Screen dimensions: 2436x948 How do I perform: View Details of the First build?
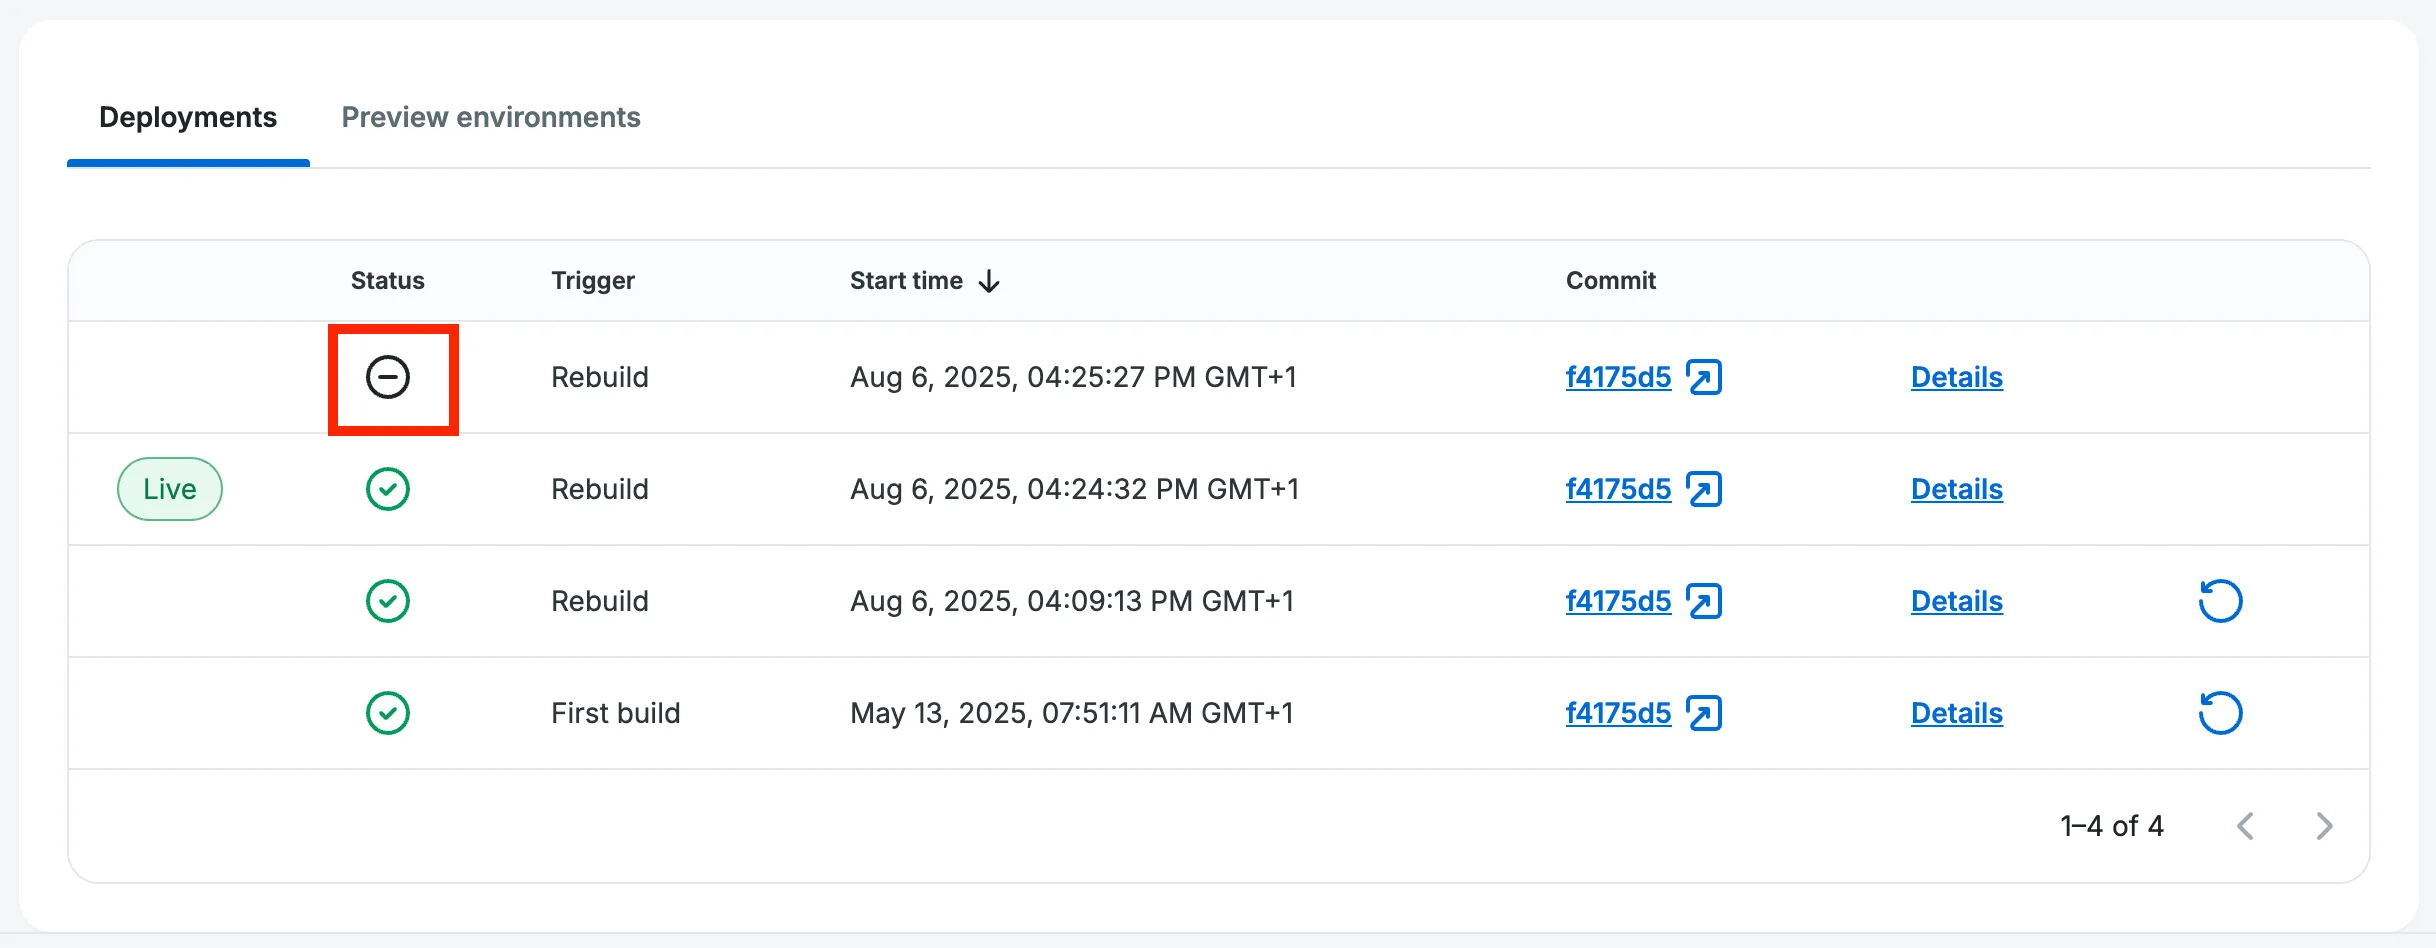(1956, 714)
